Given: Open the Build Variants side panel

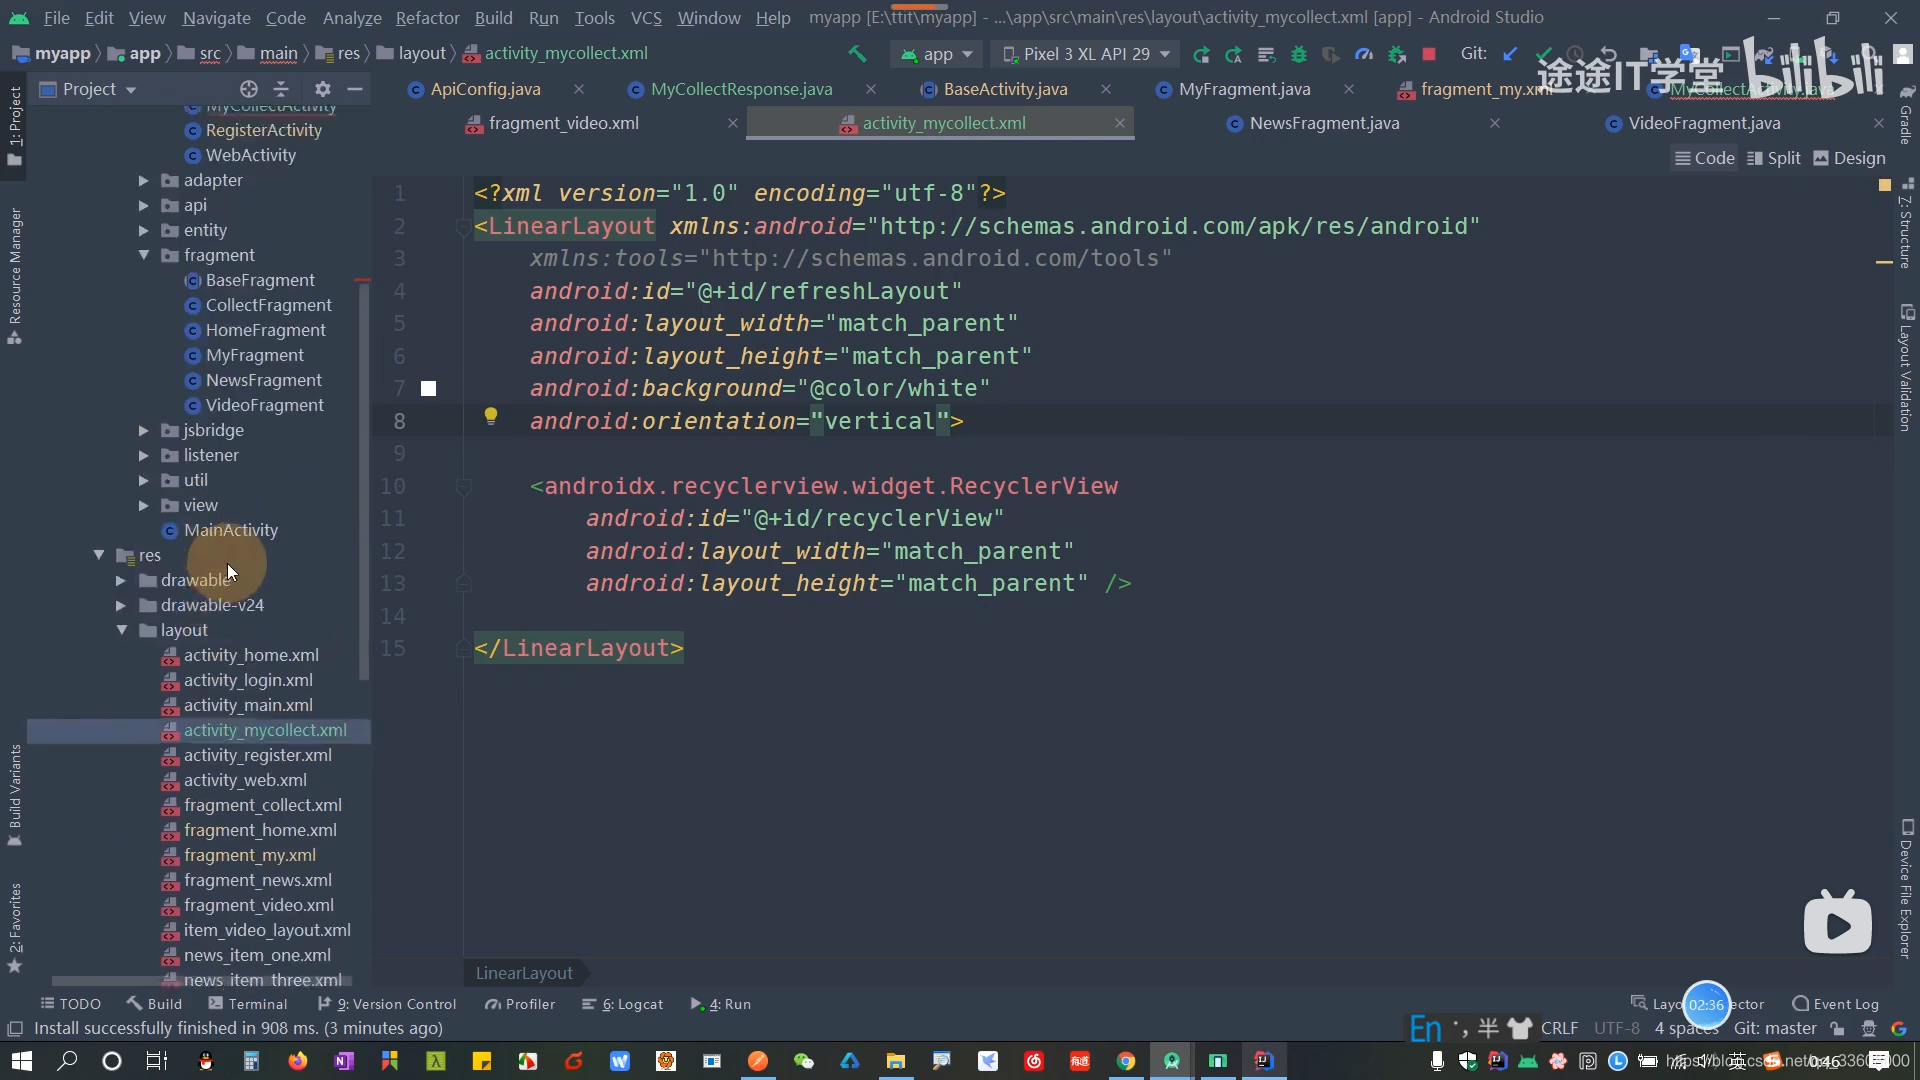Looking at the screenshot, I should [x=14, y=795].
